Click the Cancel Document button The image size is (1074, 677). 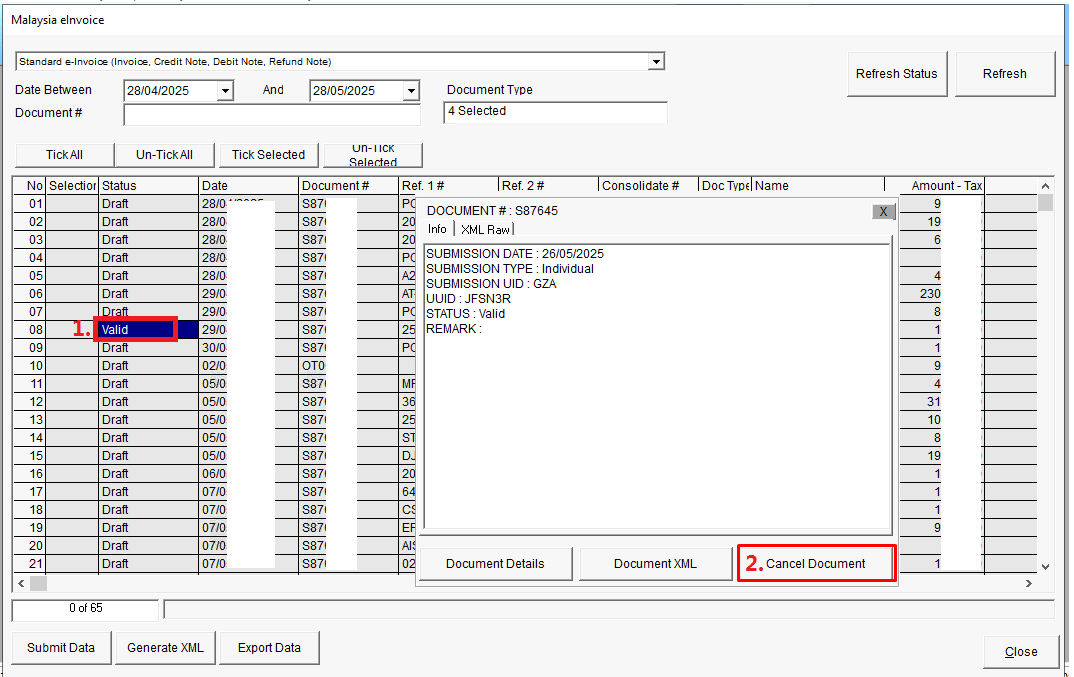[x=815, y=564]
